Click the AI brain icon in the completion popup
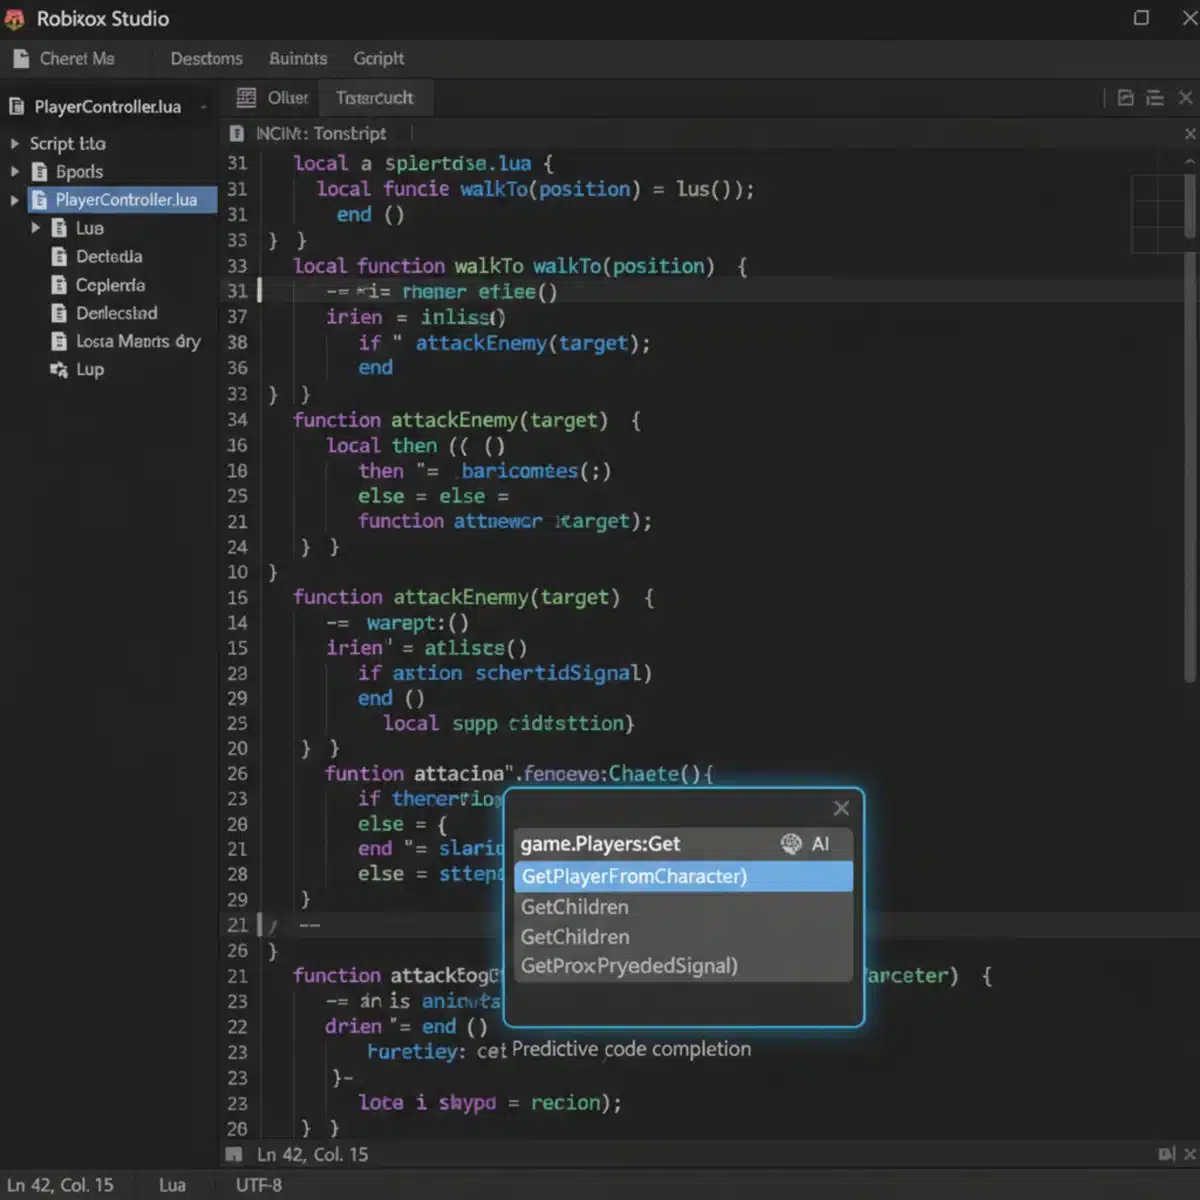Image resolution: width=1200 pixels, height=1200 pixels. pyautogui.click(x=791, y=843)
